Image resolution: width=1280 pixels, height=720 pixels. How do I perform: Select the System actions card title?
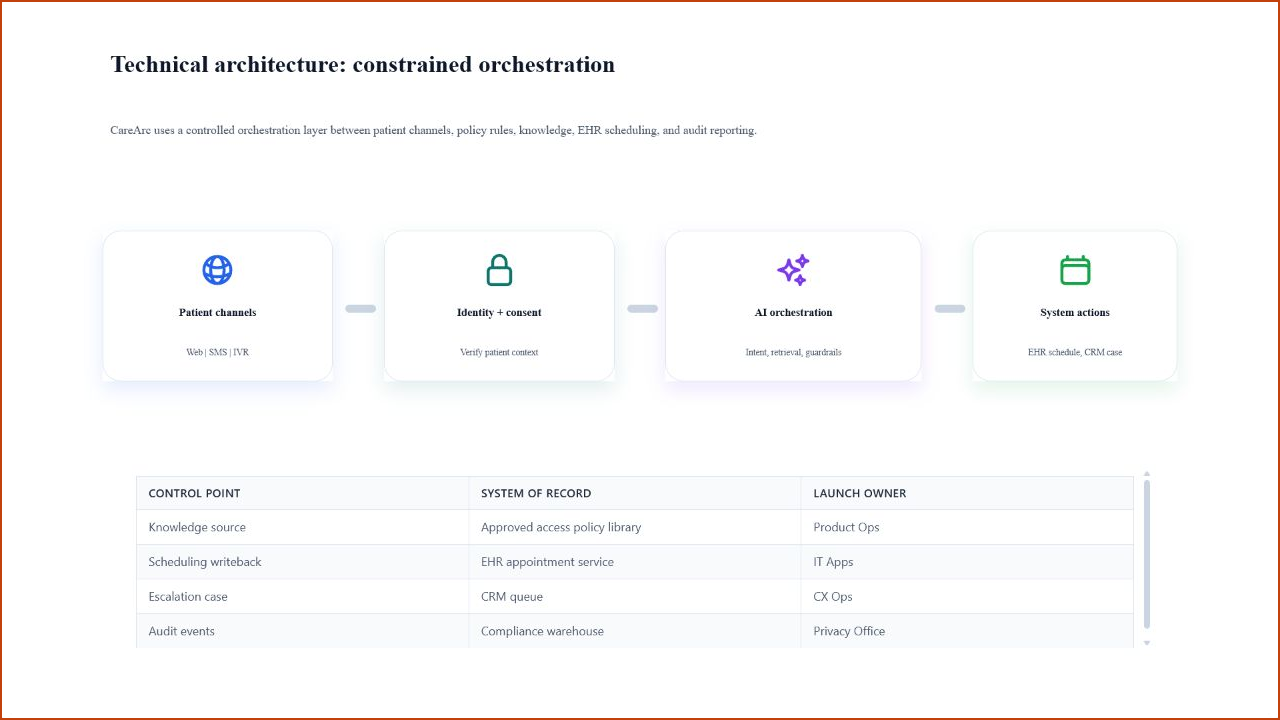click(1075, 313)
